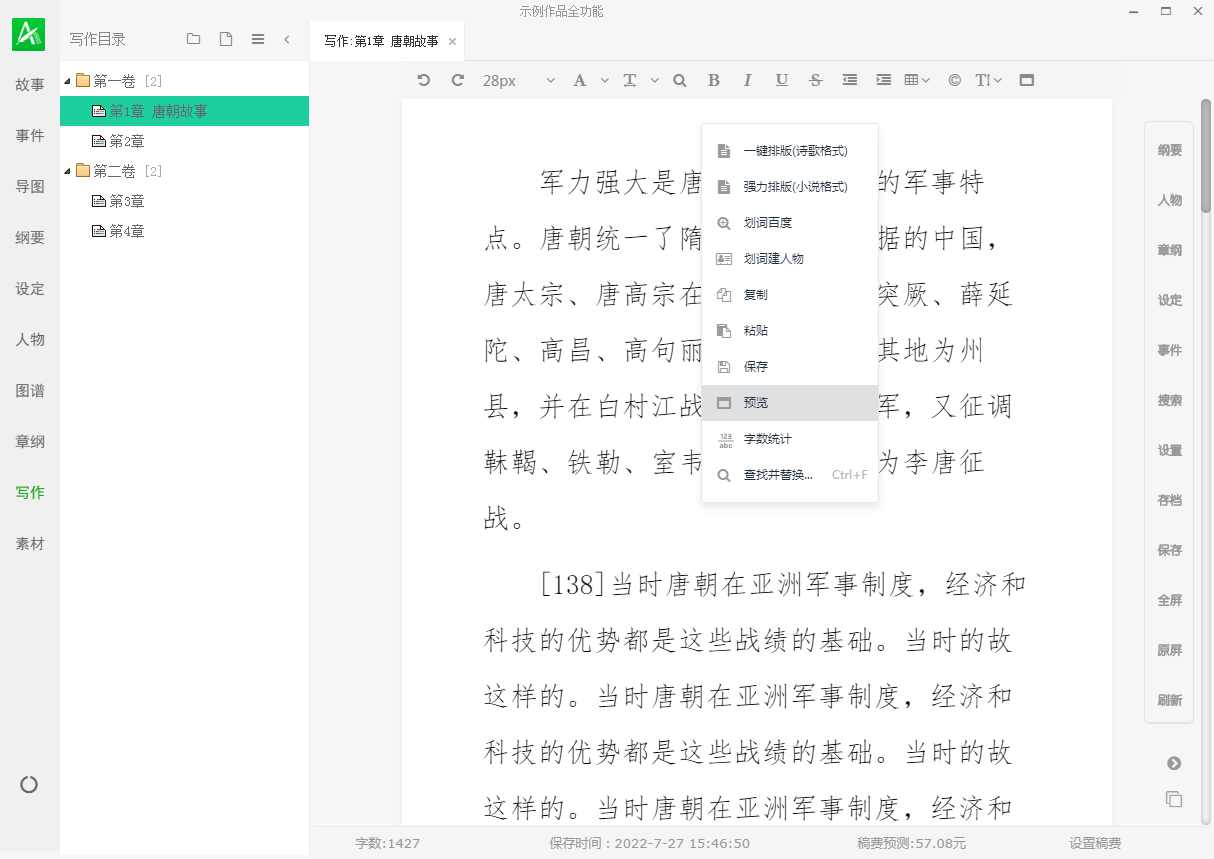Image resolution: width=1214 pixels, height=859 pixels.
Task: Click new document icon in 写作目录 header
Action: [226, 39]
